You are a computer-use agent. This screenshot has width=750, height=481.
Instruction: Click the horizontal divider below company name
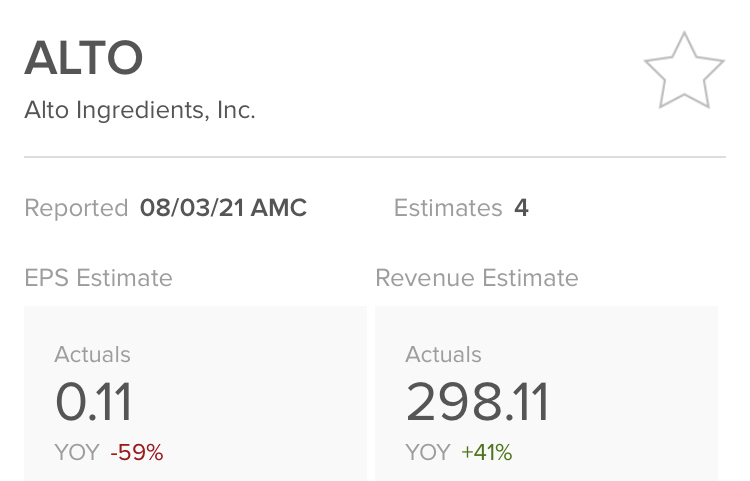(x=375, y=157)
